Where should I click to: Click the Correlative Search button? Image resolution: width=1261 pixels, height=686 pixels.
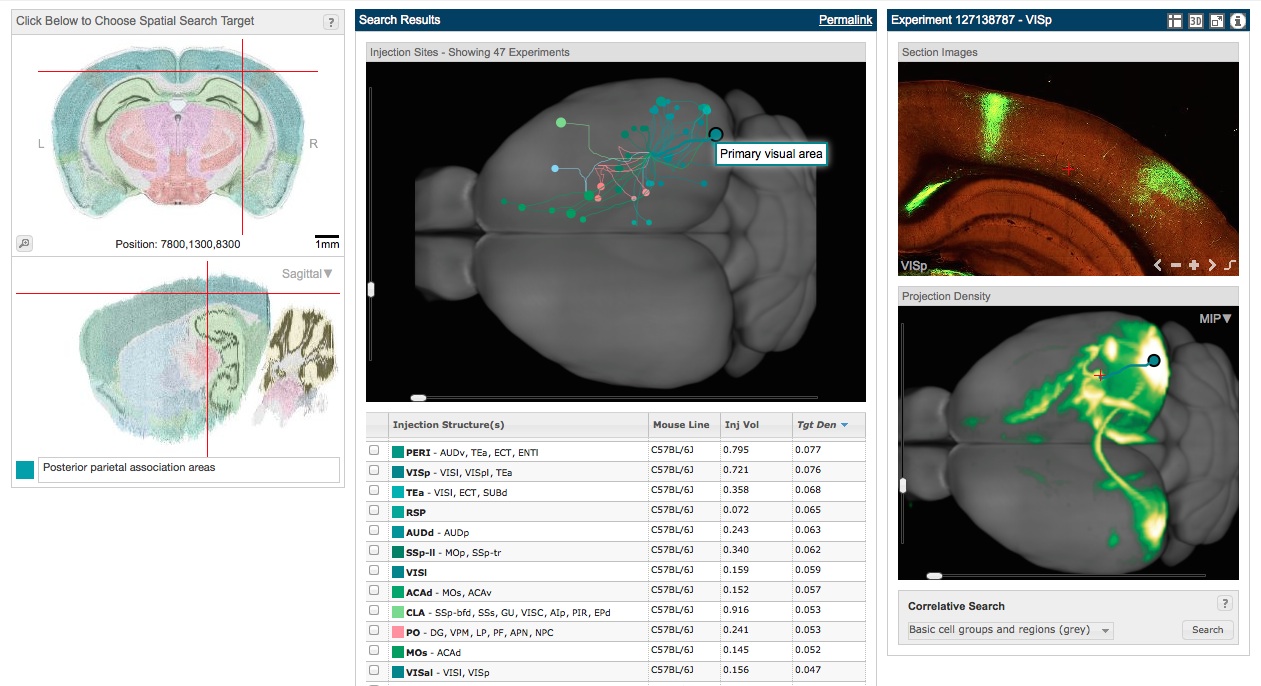click(1207, 630)
